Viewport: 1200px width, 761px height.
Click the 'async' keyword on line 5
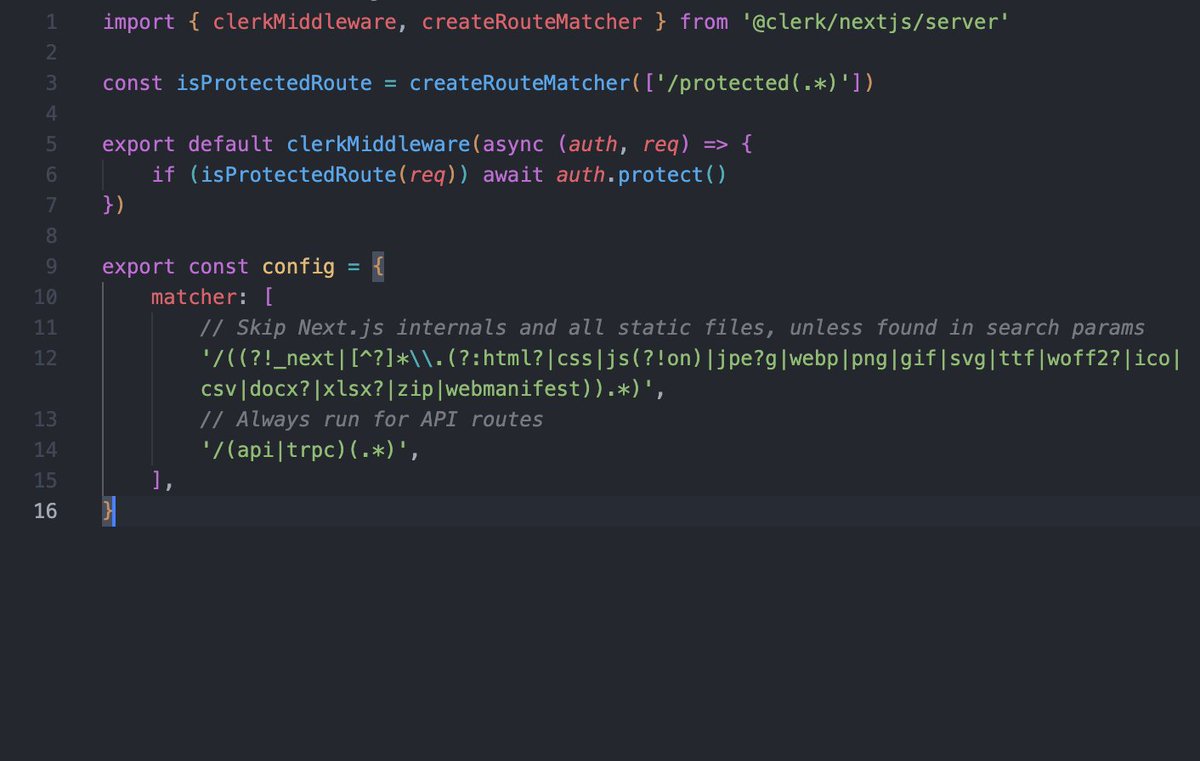pyautogui.click(x=514, y=144)
